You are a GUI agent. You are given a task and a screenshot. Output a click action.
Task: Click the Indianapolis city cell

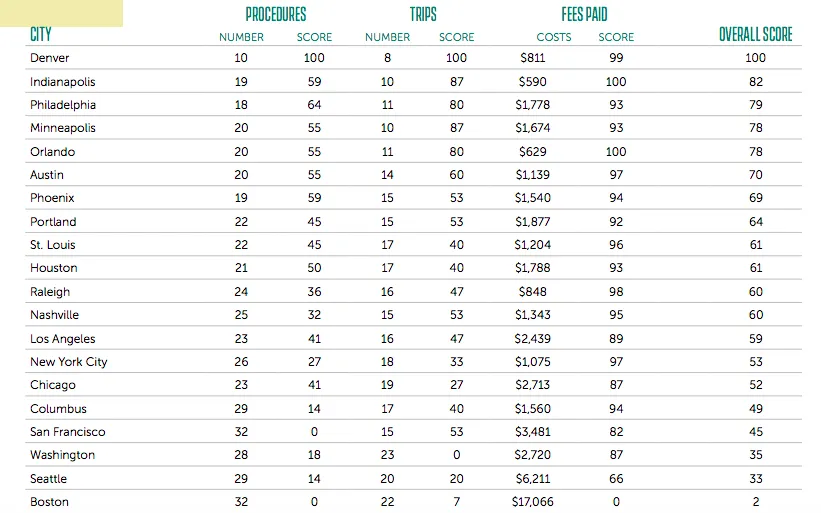coord(62,82)
